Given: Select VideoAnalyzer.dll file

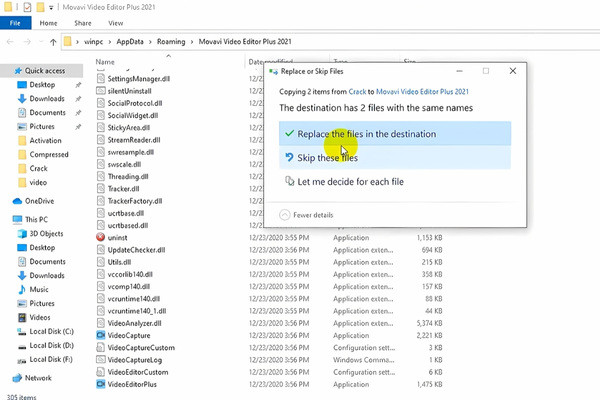Looking at the screenshot, I should tap(134, 323).
